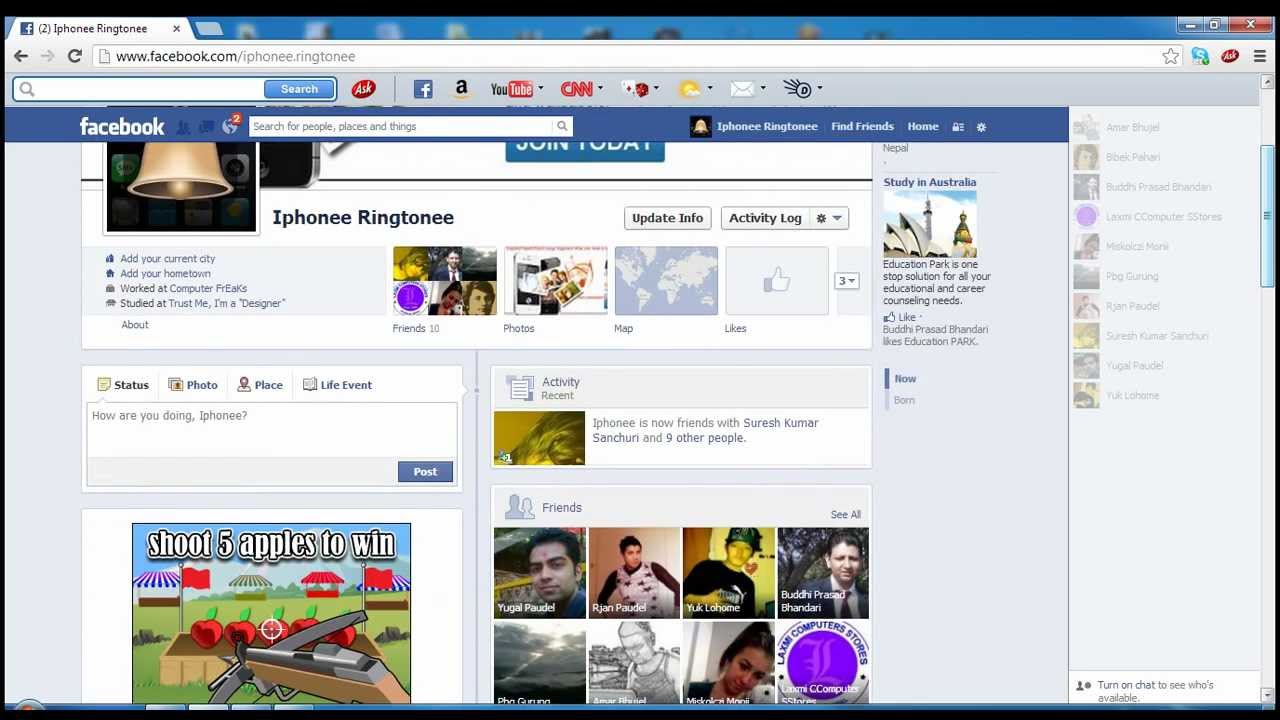Open the Facebook shortcut in Ask toolbar
Screen dimensions: 1280x720
(423, 89)
